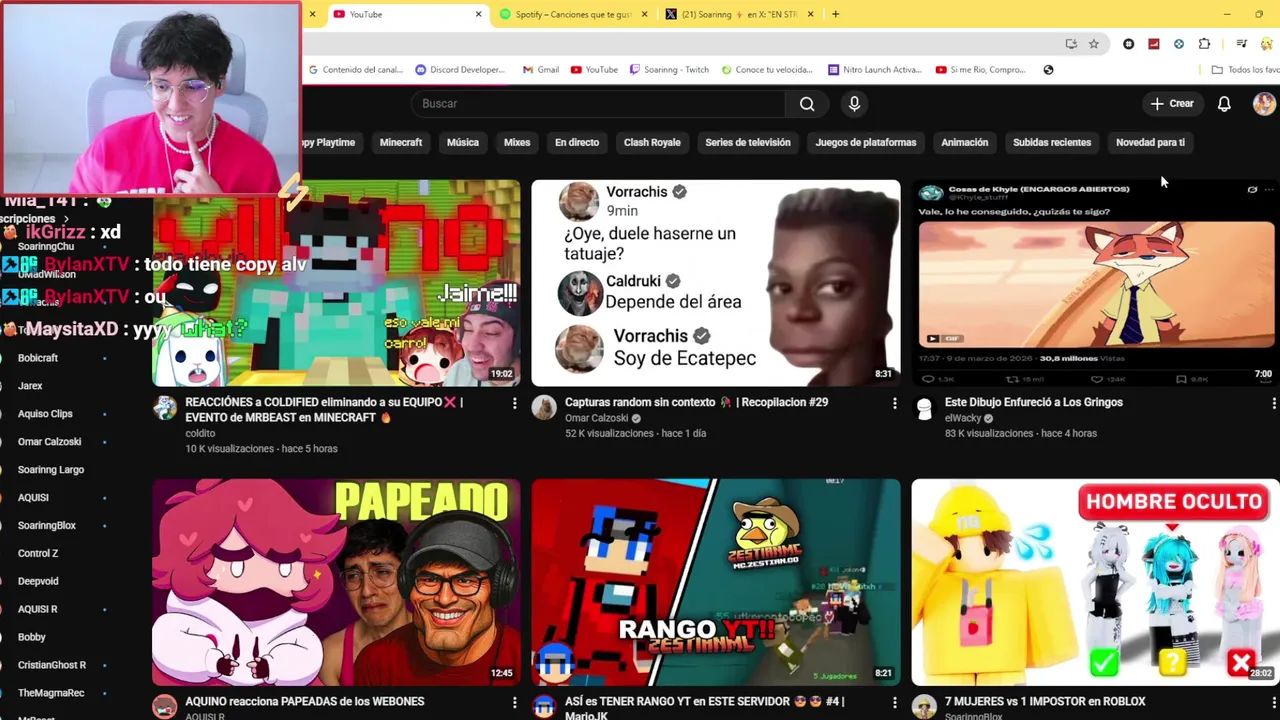
Task: Bookmark this page with the star icon
Action: coord(1094,44)
